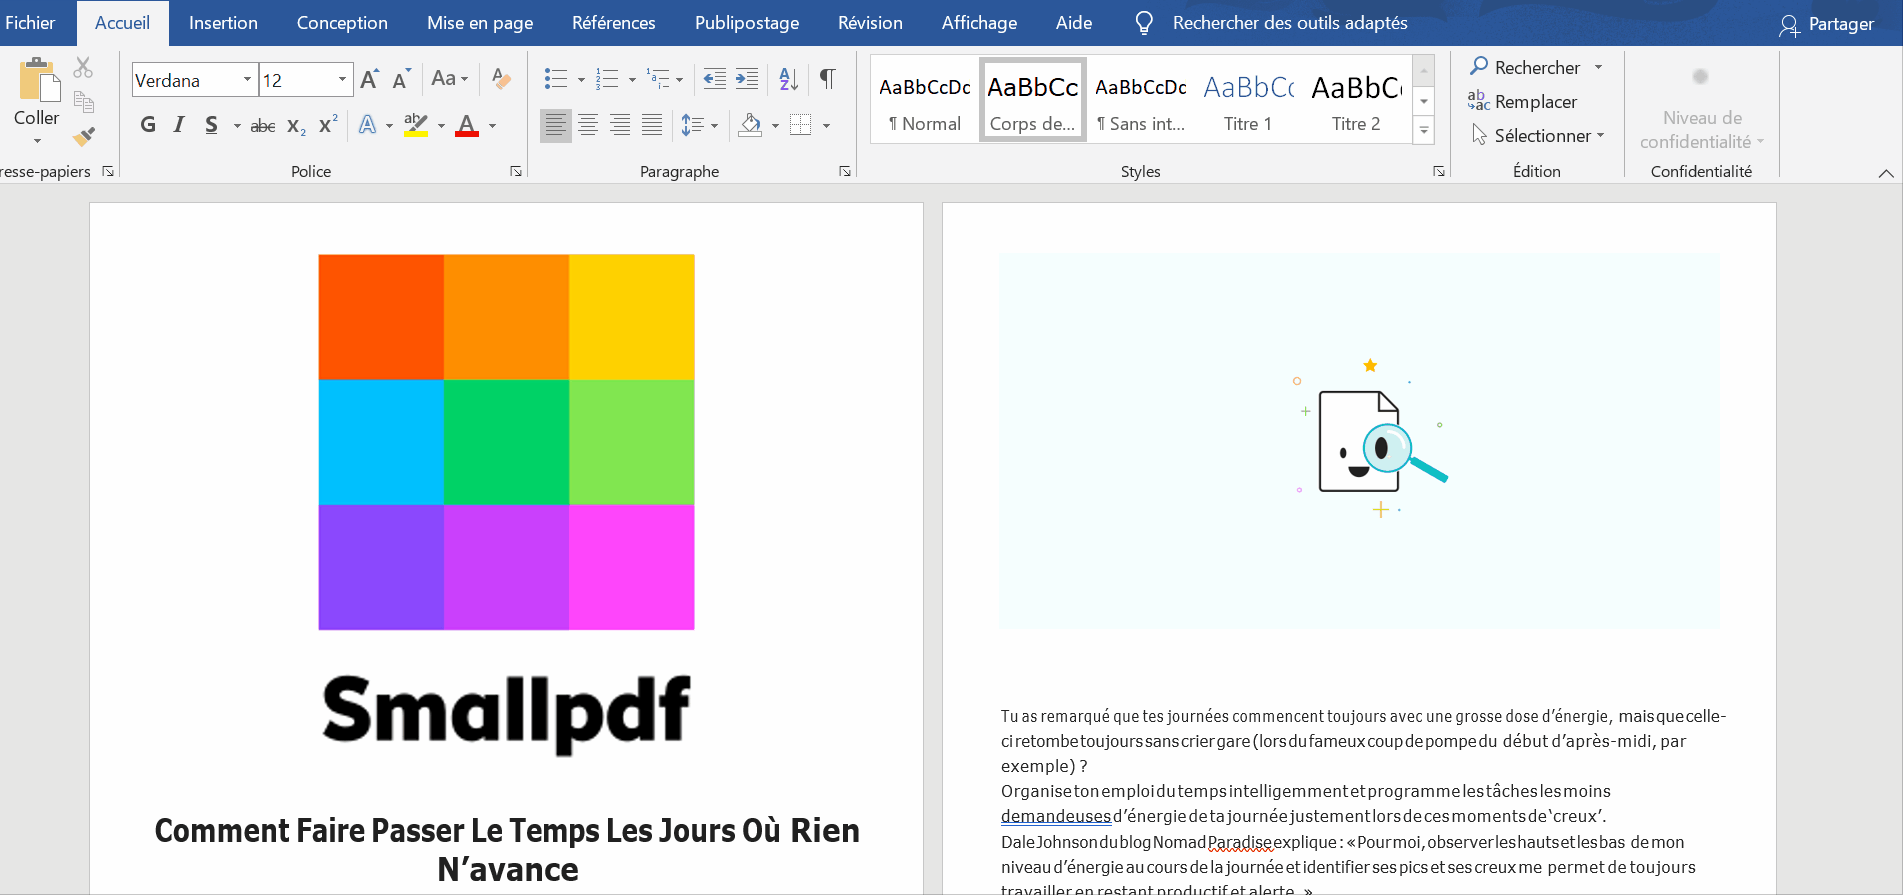
Task: Click the multilevel list icon
Action: (x=658, y=79)
